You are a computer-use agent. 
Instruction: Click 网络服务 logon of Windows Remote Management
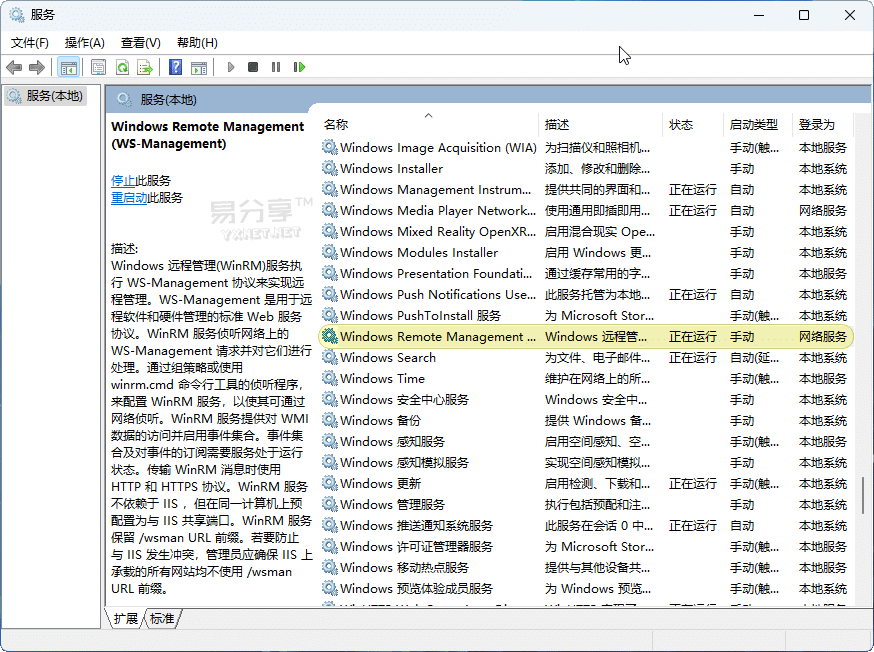click(823, 337)
